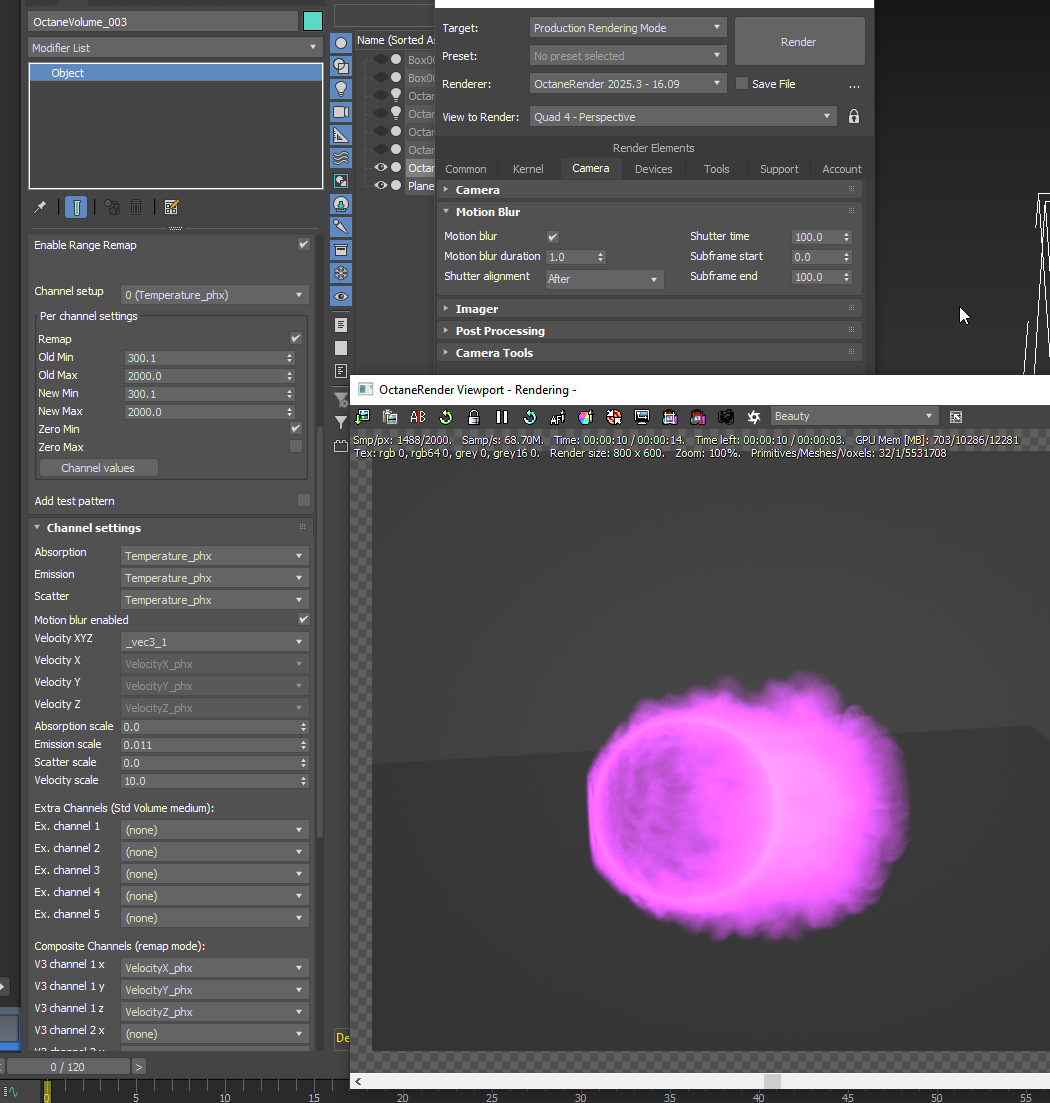Screen dimensions: 1050x1103
Task: Open the aperture shutter icon in Octane toolbar
Action: click(x=754, y=417)
